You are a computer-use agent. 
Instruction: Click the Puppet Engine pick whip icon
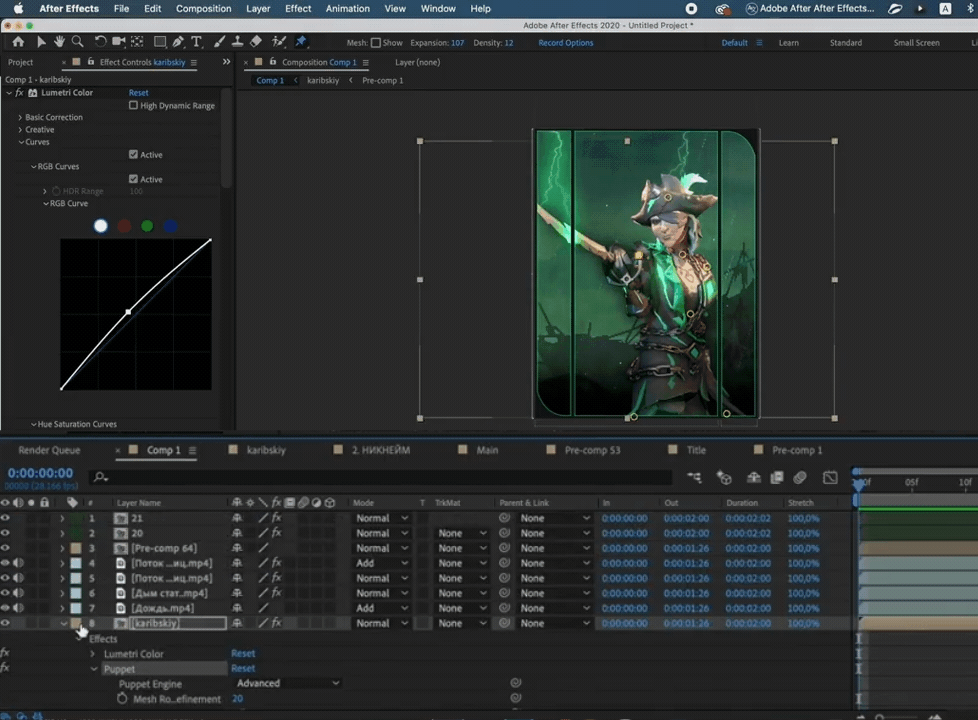516,683
